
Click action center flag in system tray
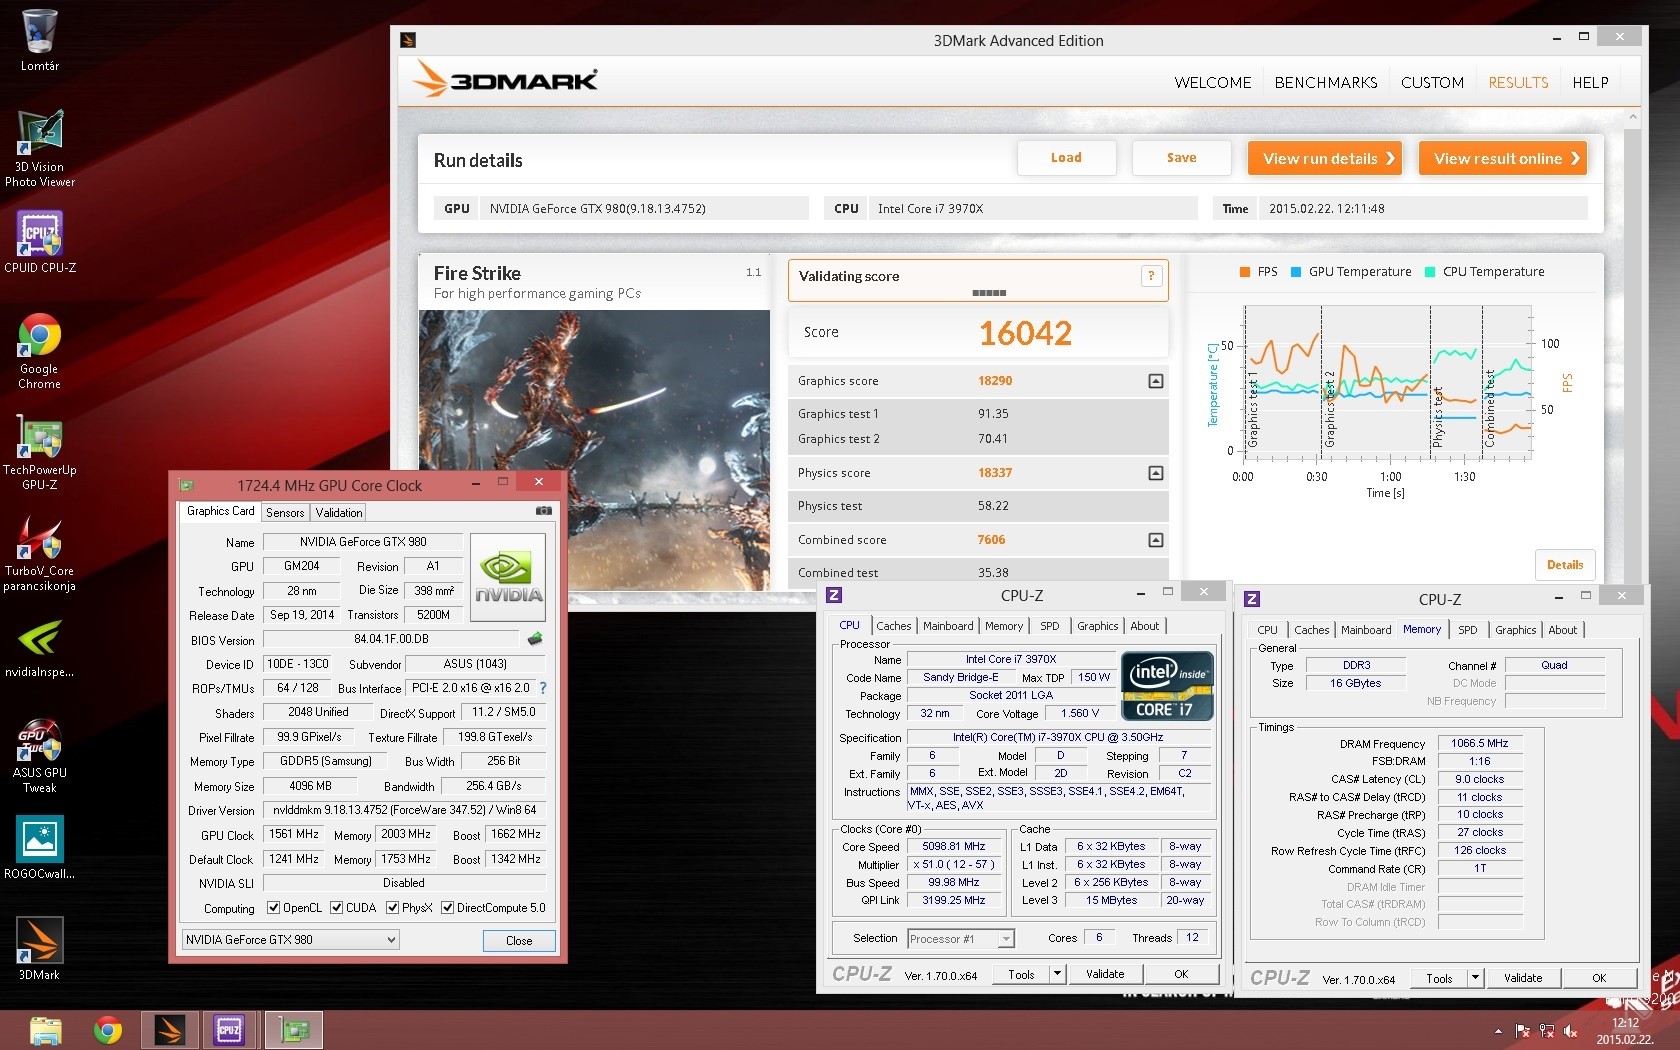pos(1523,1031)
